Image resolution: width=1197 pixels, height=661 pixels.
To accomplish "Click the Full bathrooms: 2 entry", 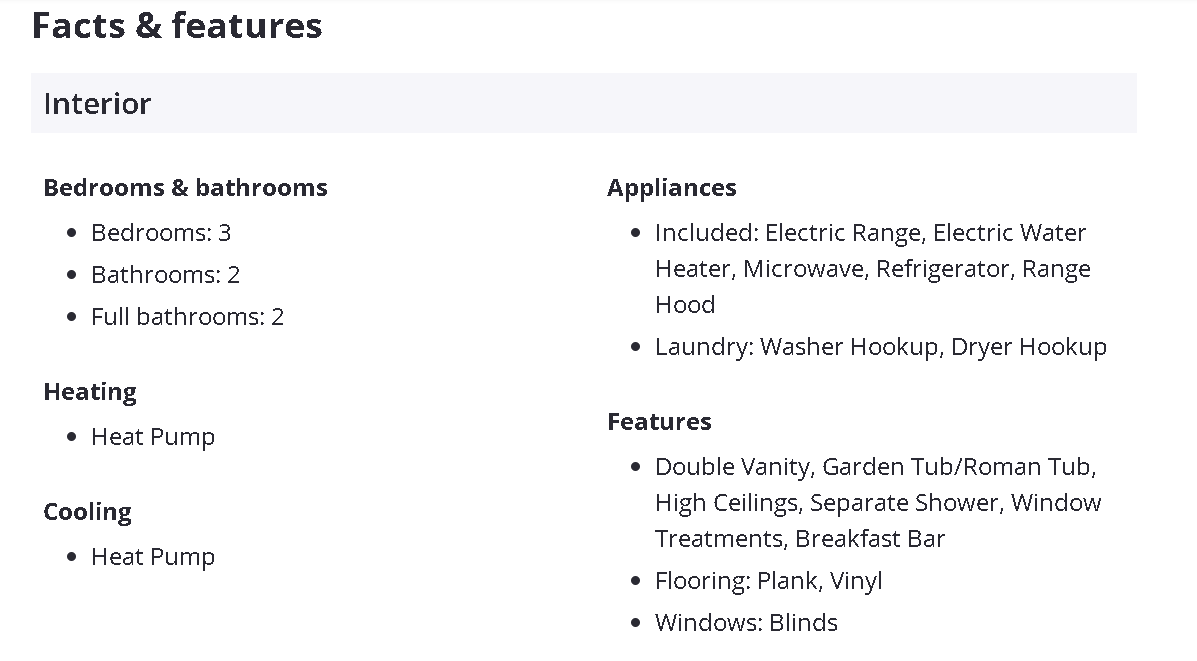I will click(187, 317).
